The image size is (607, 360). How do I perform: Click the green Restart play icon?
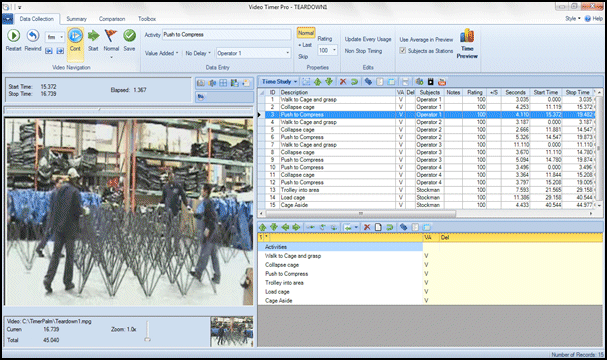click(x=14, y=36)
